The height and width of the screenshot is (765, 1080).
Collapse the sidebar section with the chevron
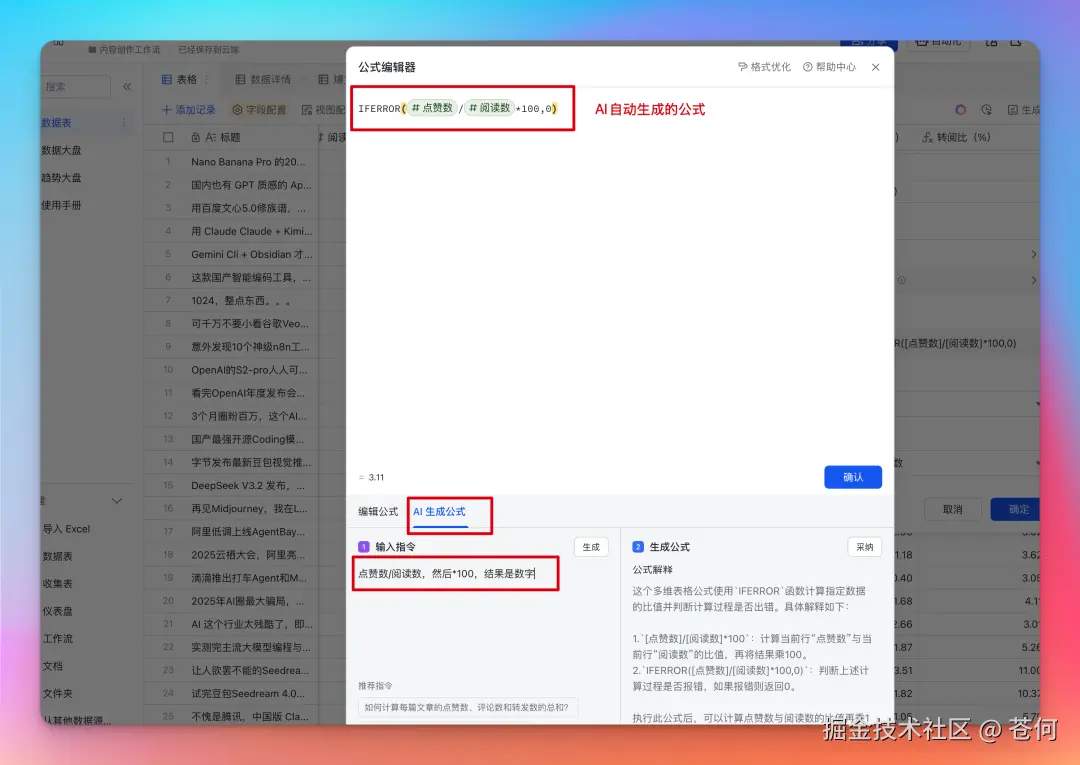[x=117, y=500]
